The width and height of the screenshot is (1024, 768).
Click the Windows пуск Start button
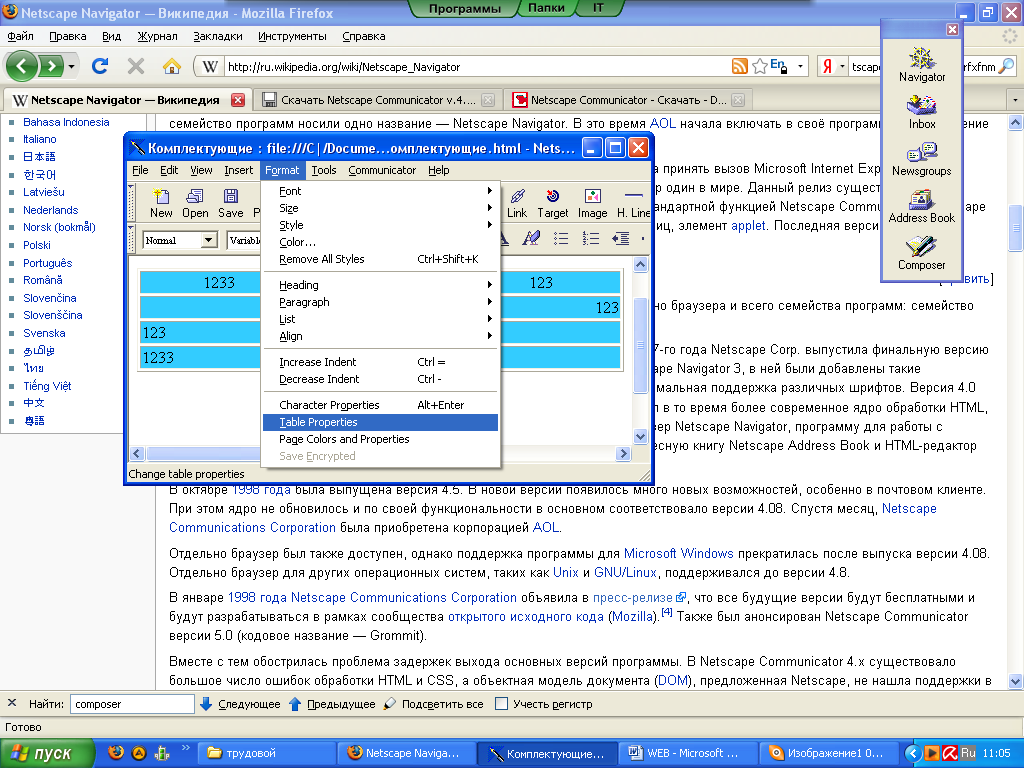(47, 754)
